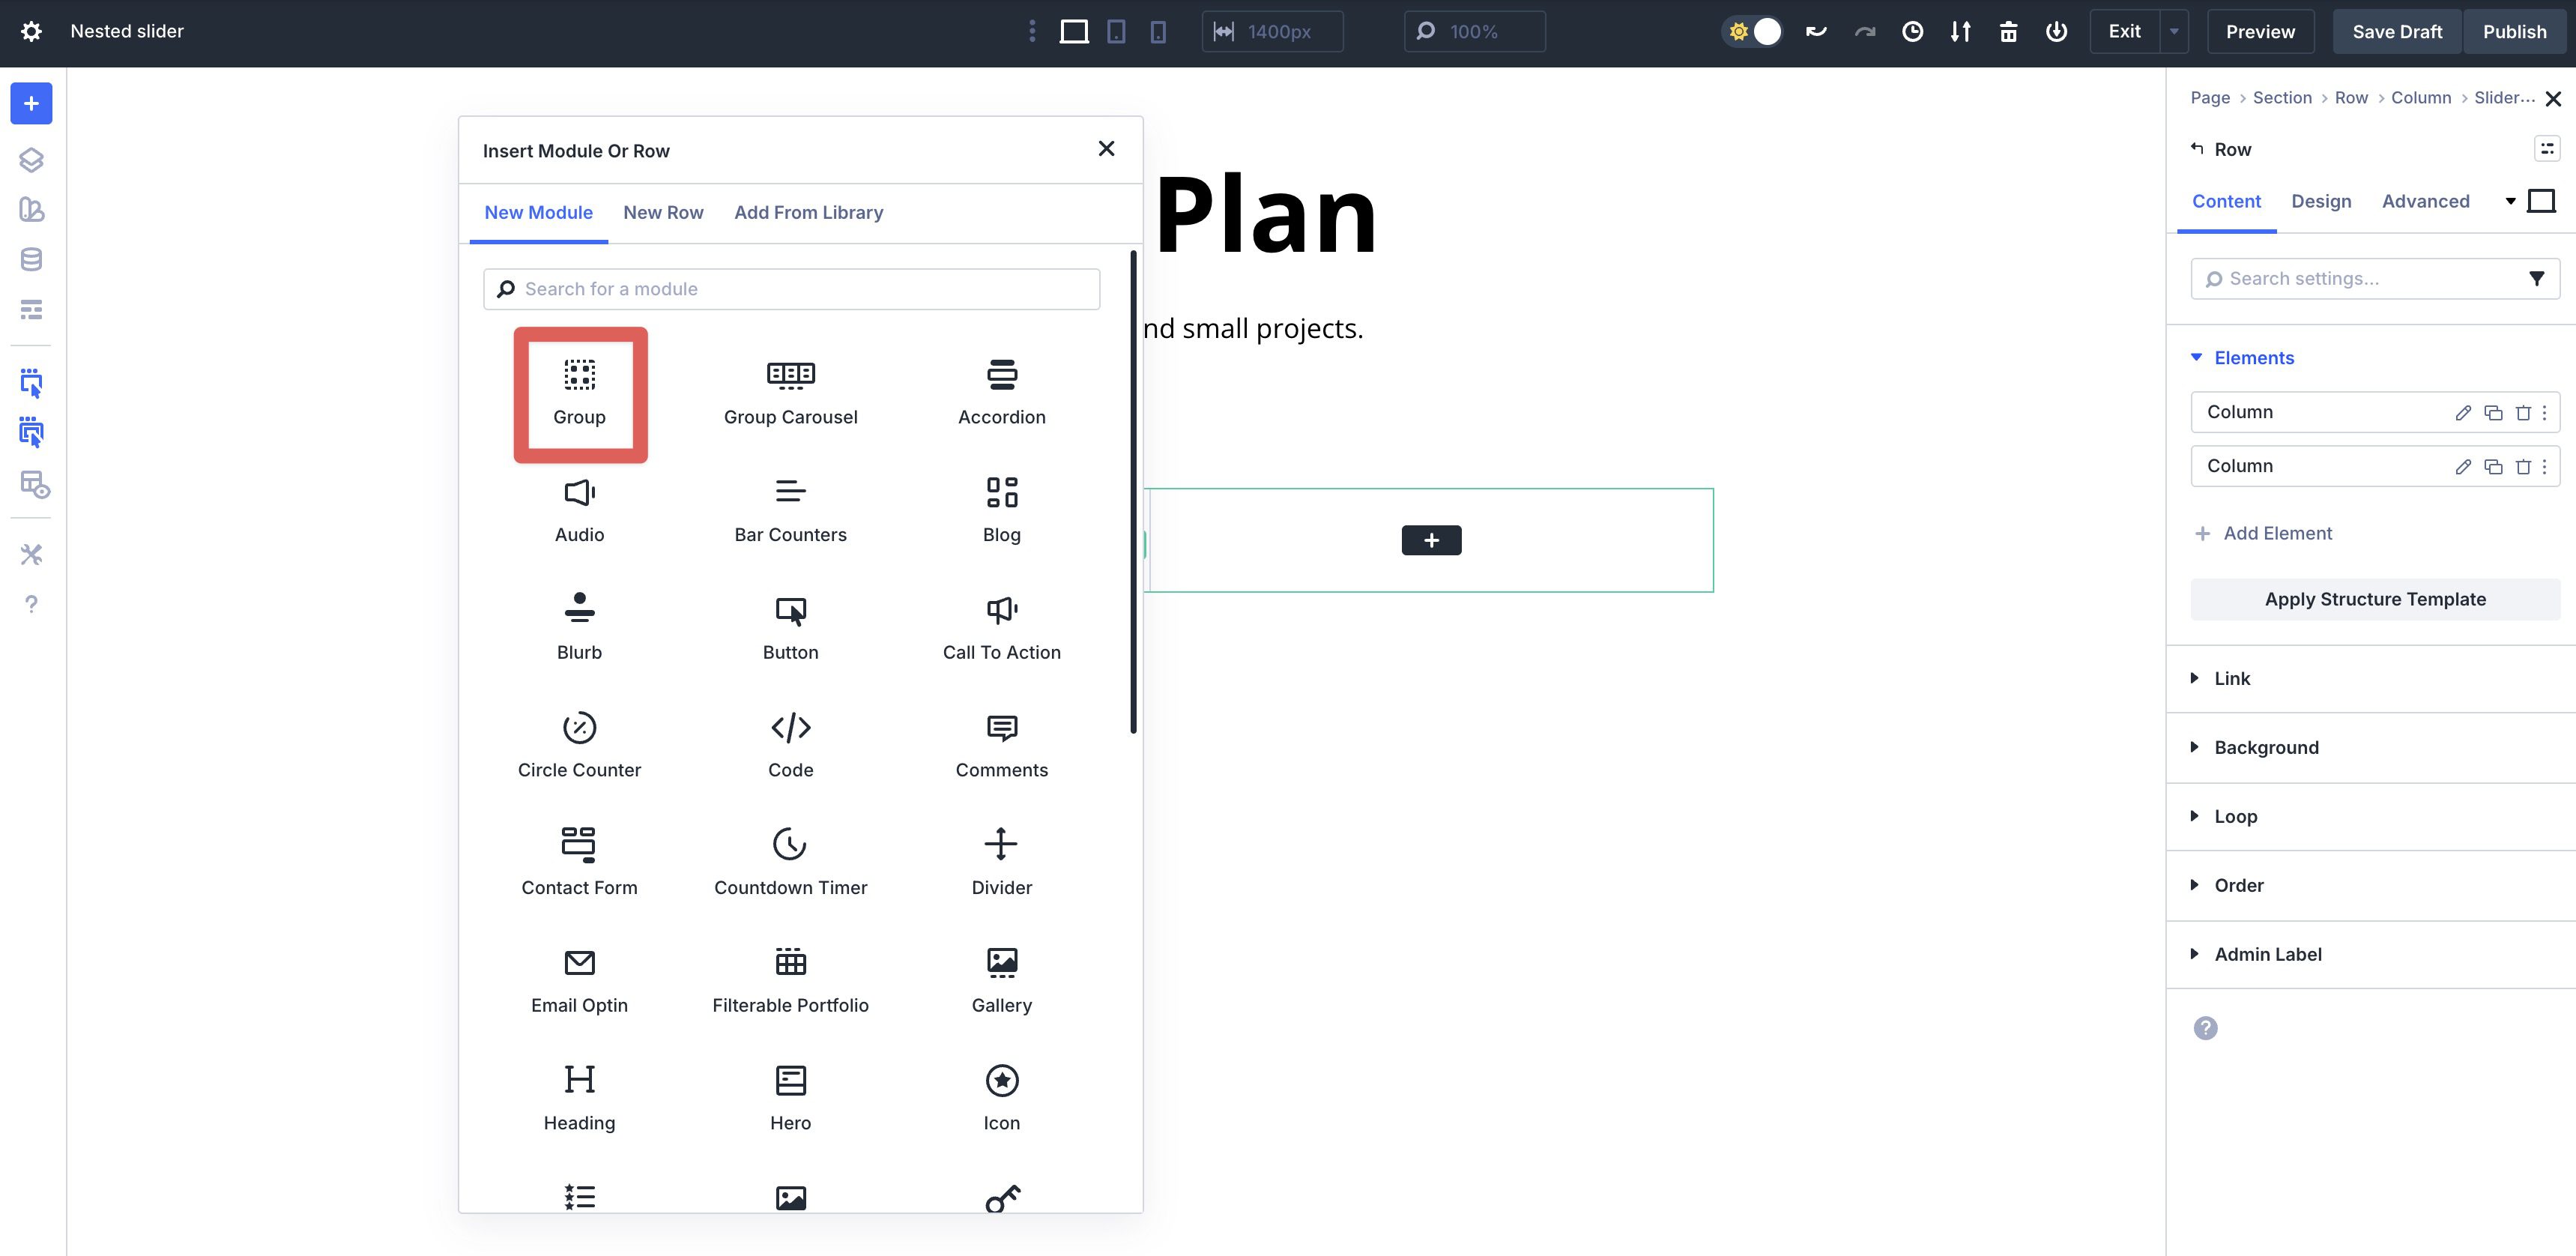Edit the first Column element with pencil icon

[x=2463, y=411]
